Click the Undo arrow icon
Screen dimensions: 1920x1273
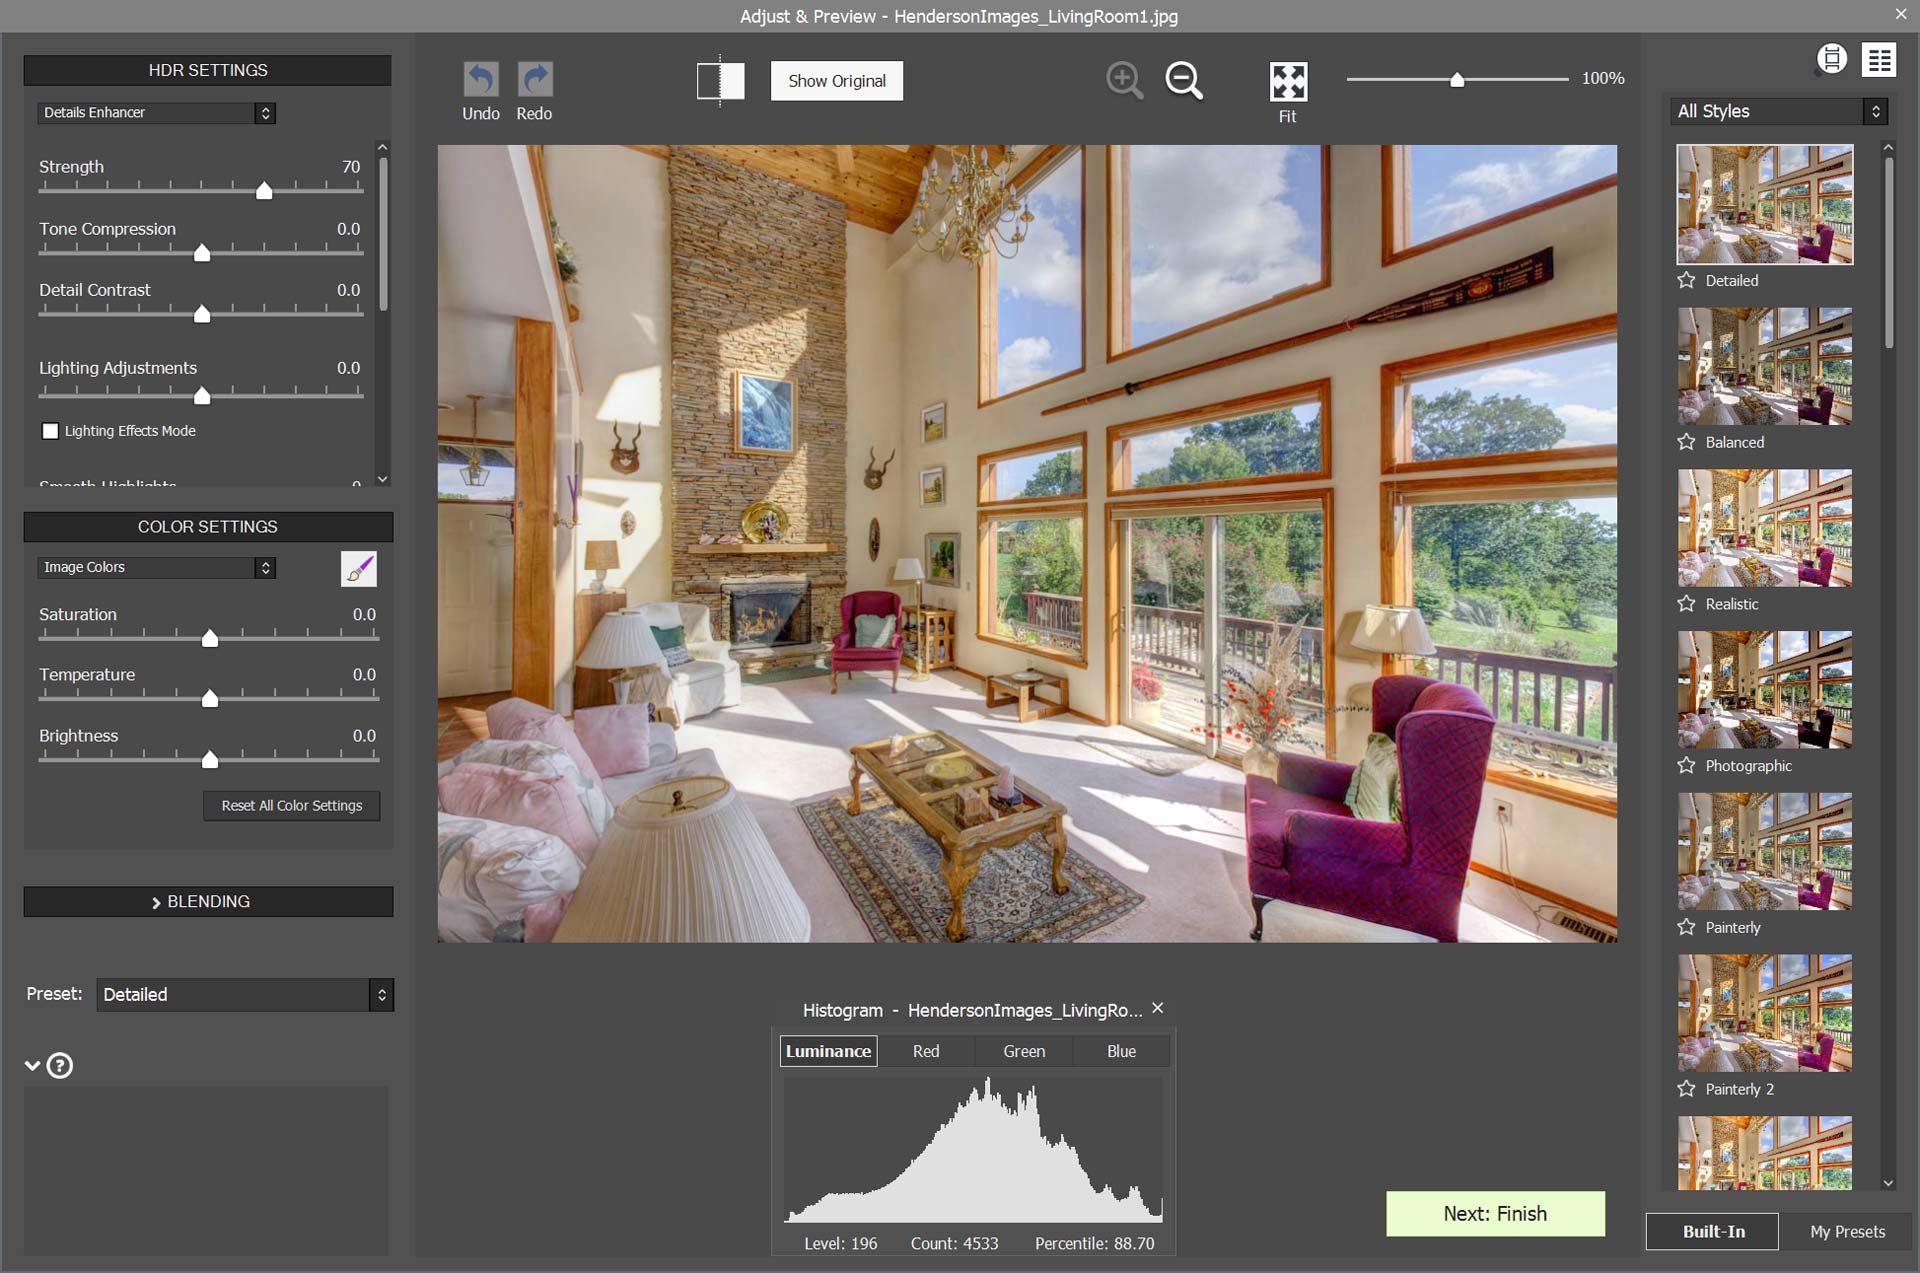pyautogui.click(x=481, y=79)
